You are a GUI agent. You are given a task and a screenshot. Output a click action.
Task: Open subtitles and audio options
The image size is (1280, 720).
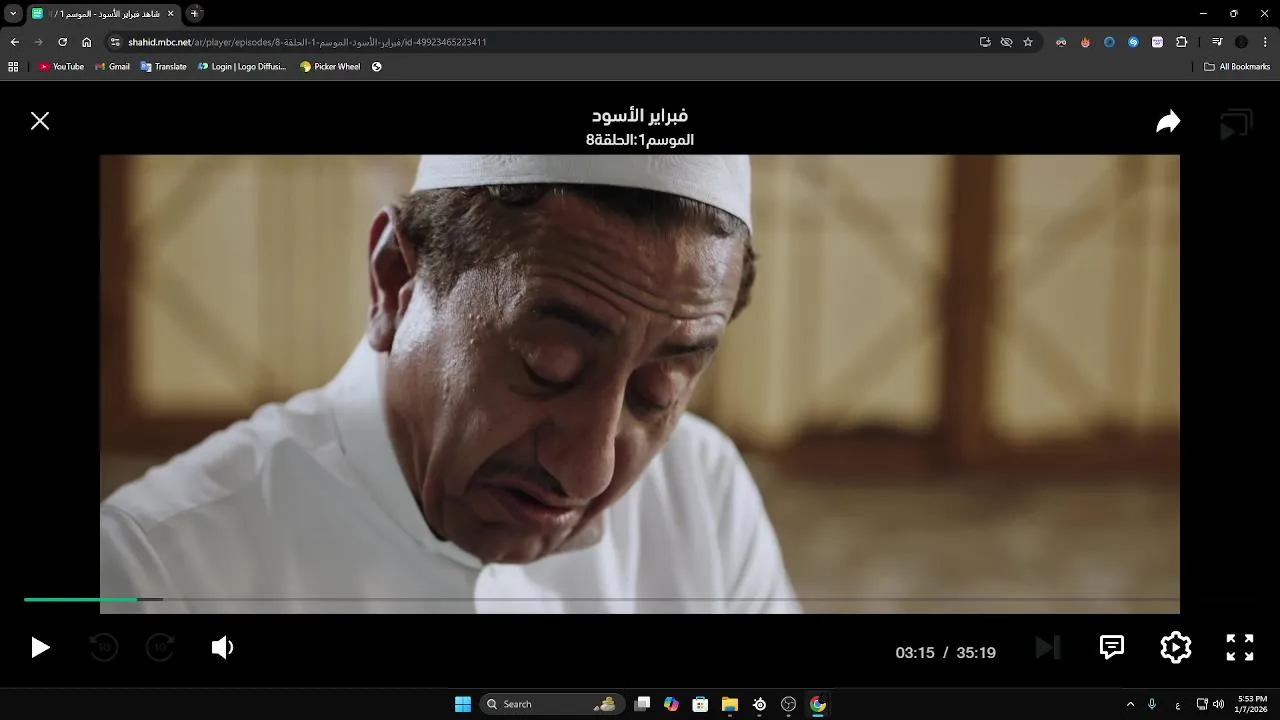tap(1112, 647)
